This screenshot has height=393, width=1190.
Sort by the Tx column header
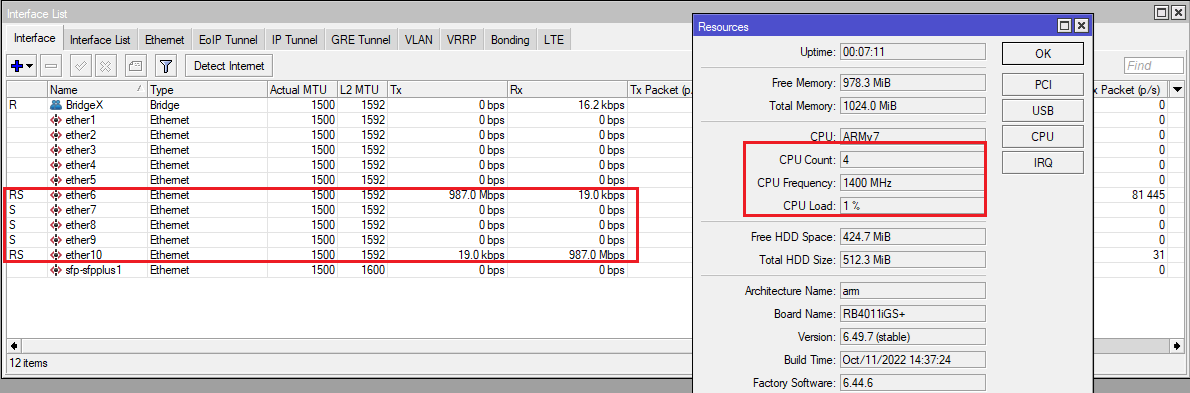447,90
